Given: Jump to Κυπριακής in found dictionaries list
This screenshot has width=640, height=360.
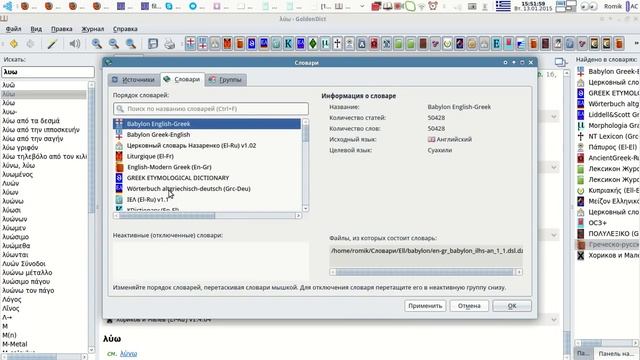Looking at the screenshot, I should pos(607,190).
